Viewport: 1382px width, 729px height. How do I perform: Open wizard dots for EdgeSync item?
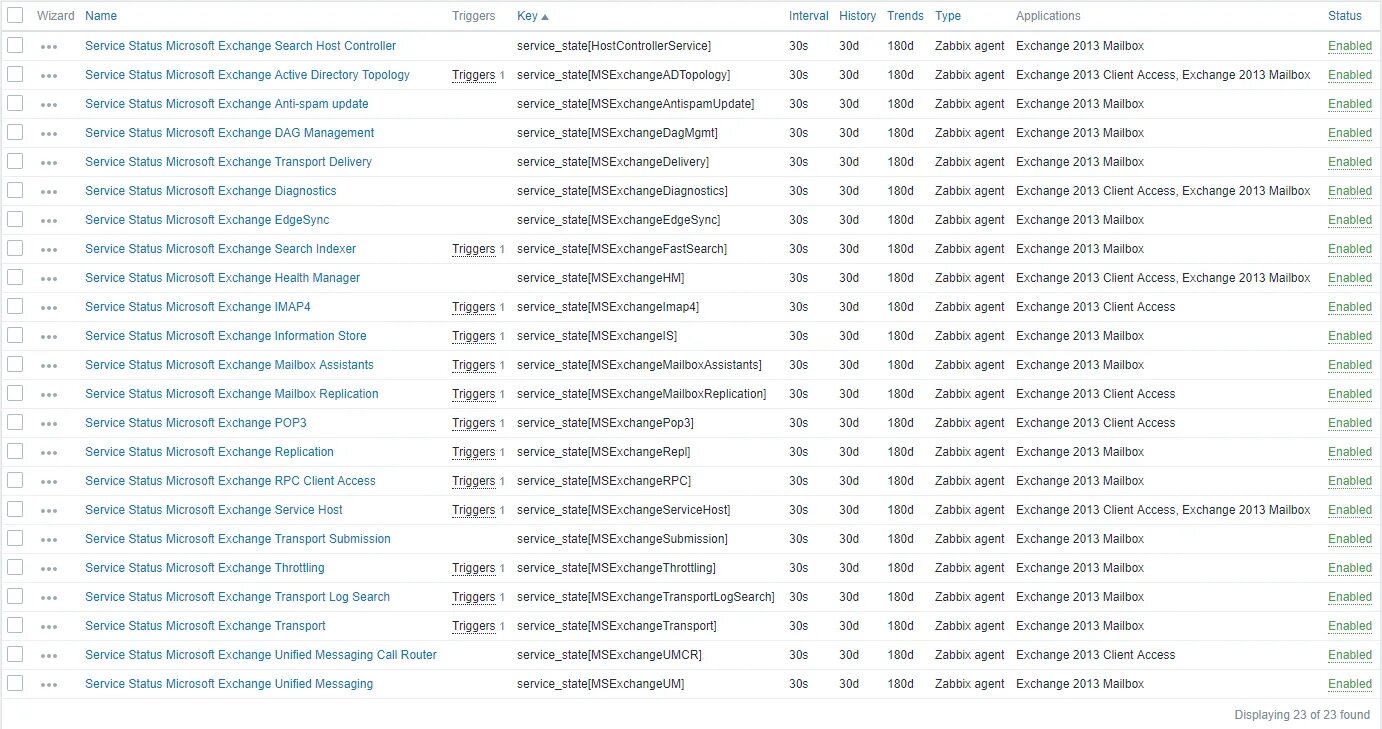pos(49,221)
